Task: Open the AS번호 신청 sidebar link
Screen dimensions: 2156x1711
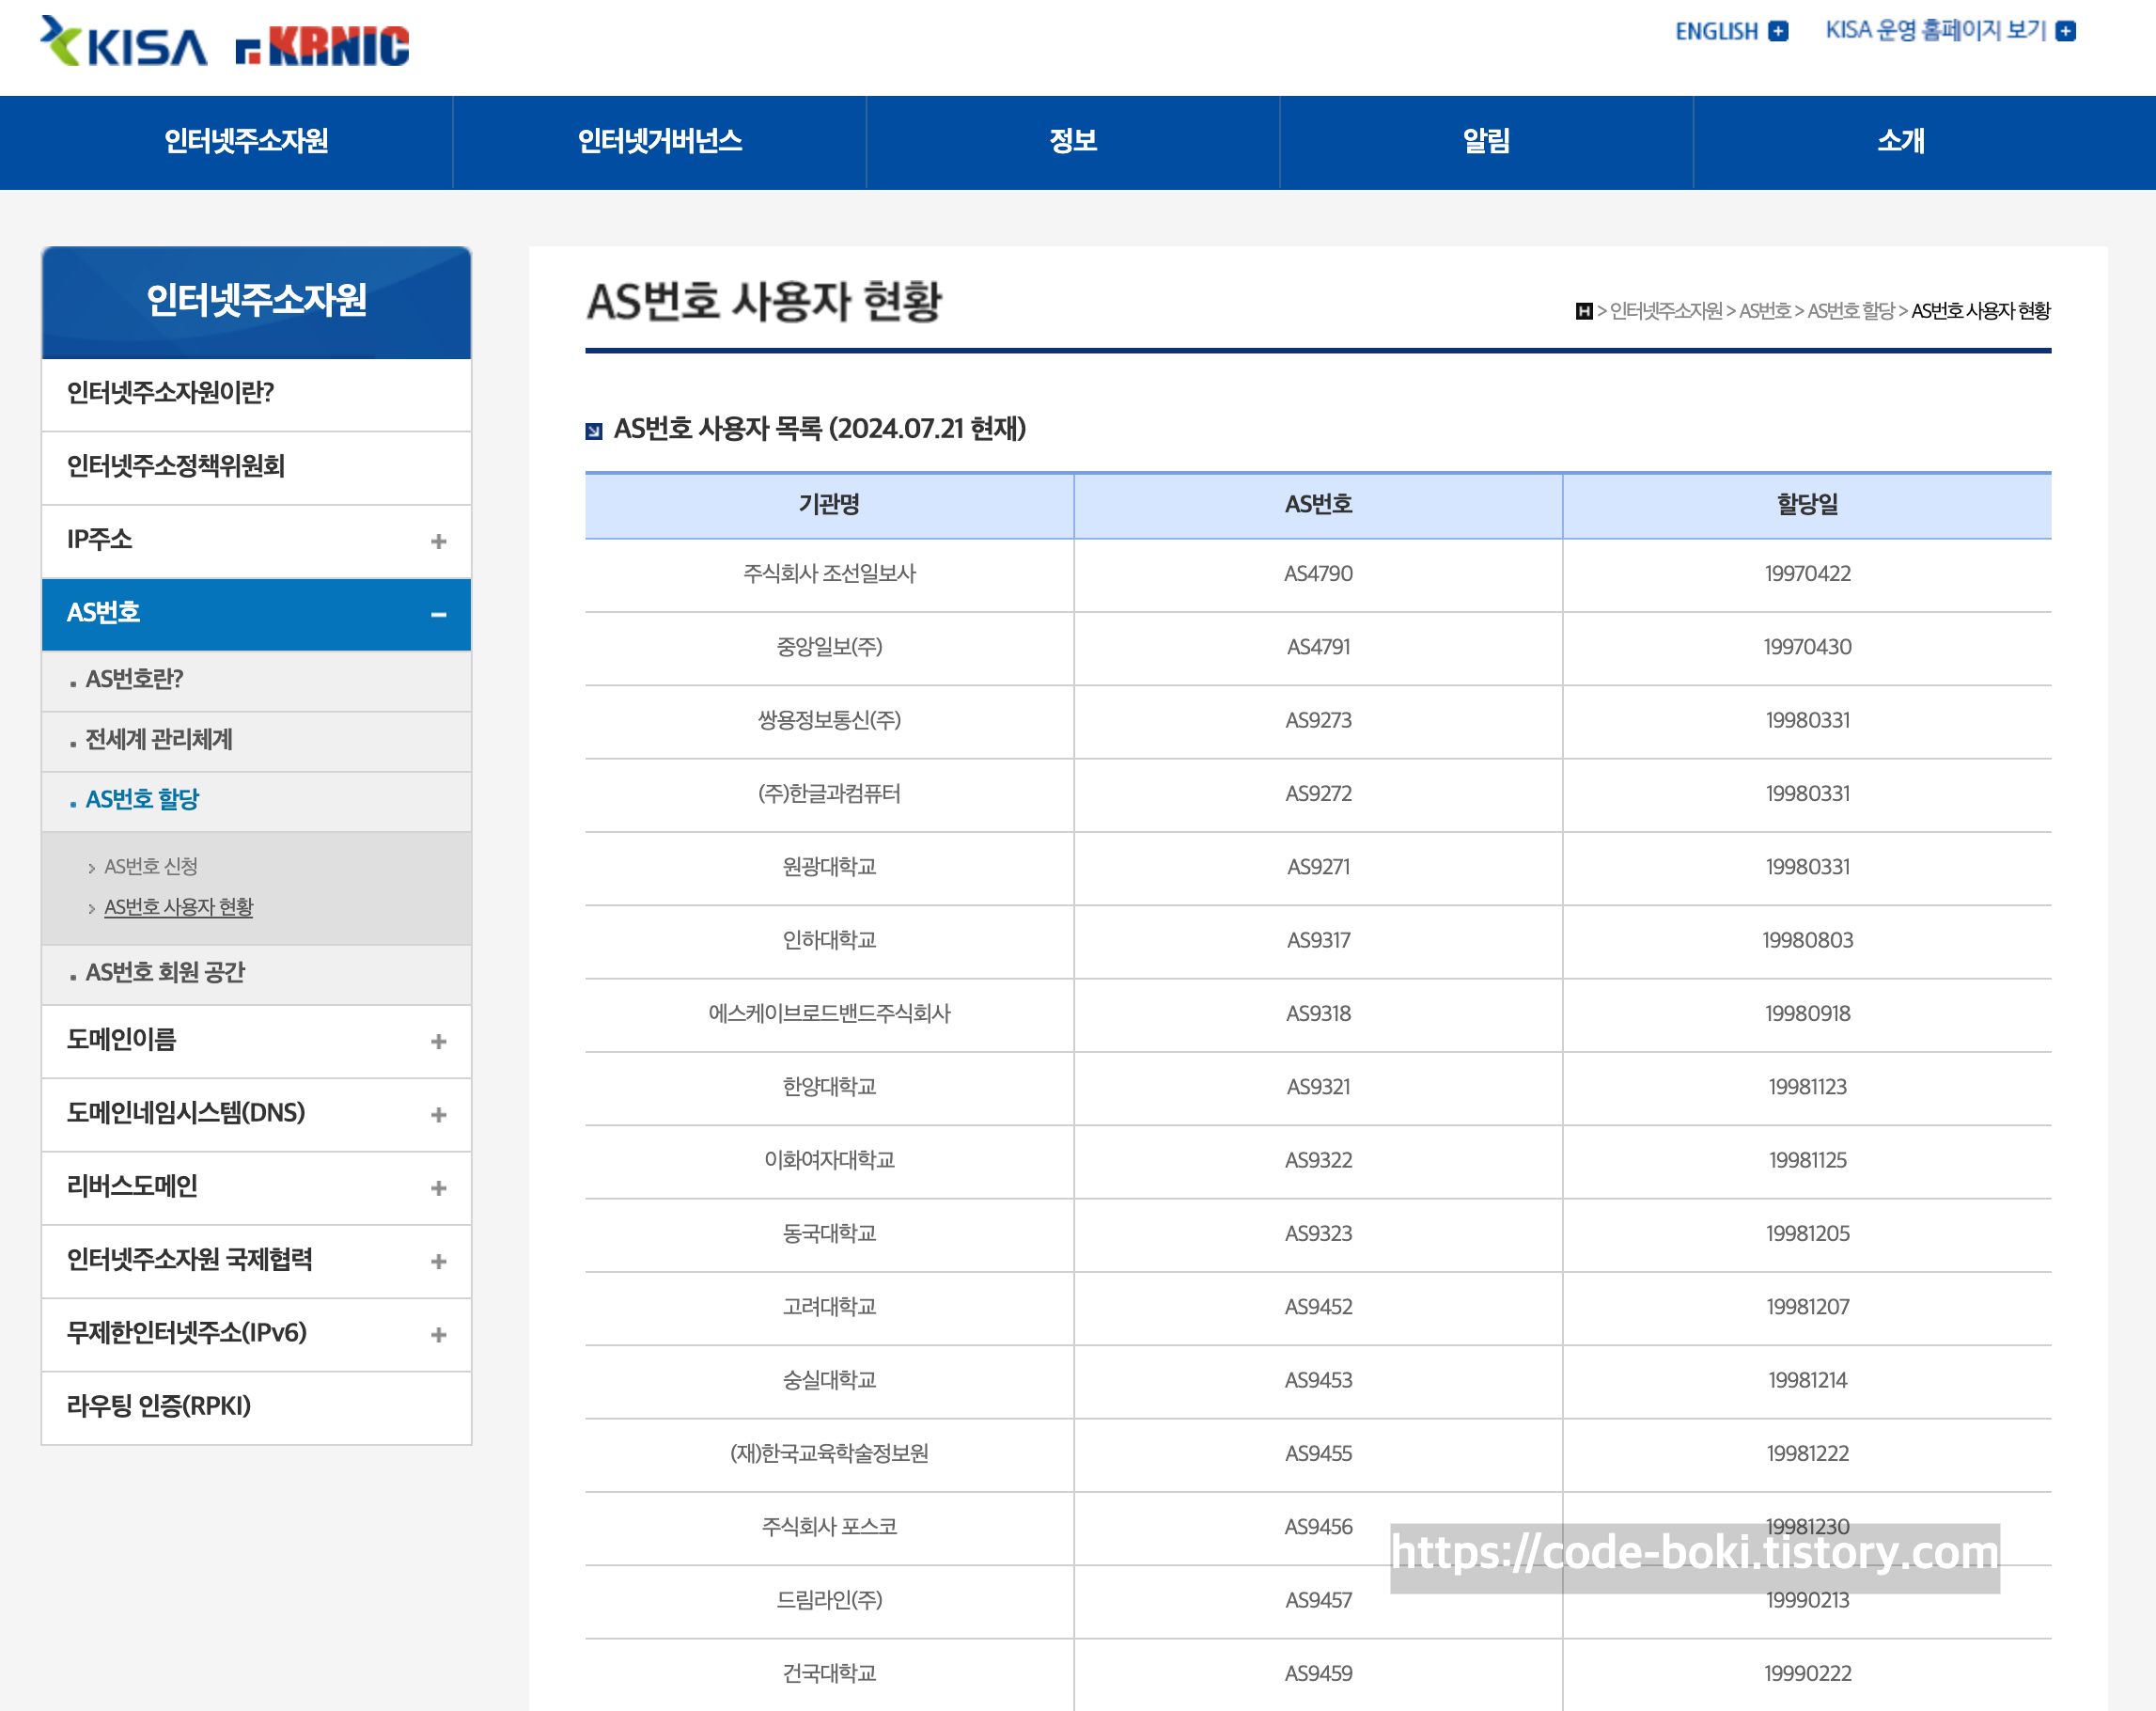Action: point(151,866)
